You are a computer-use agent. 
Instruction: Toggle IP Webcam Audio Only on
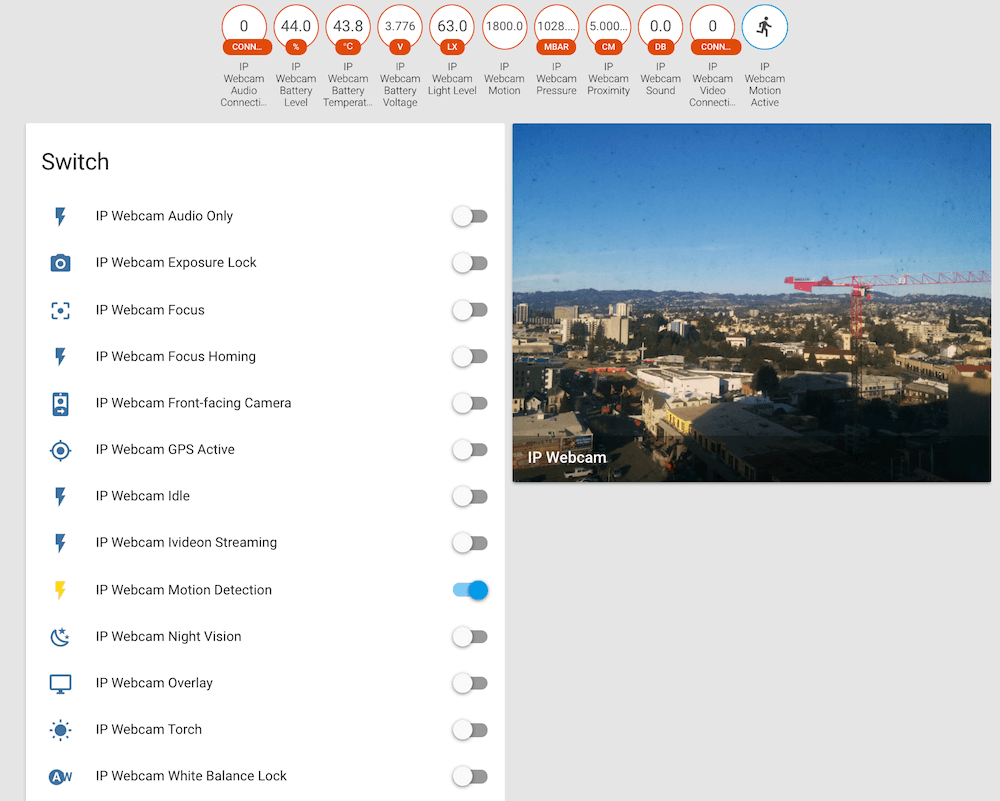point(470,216)
